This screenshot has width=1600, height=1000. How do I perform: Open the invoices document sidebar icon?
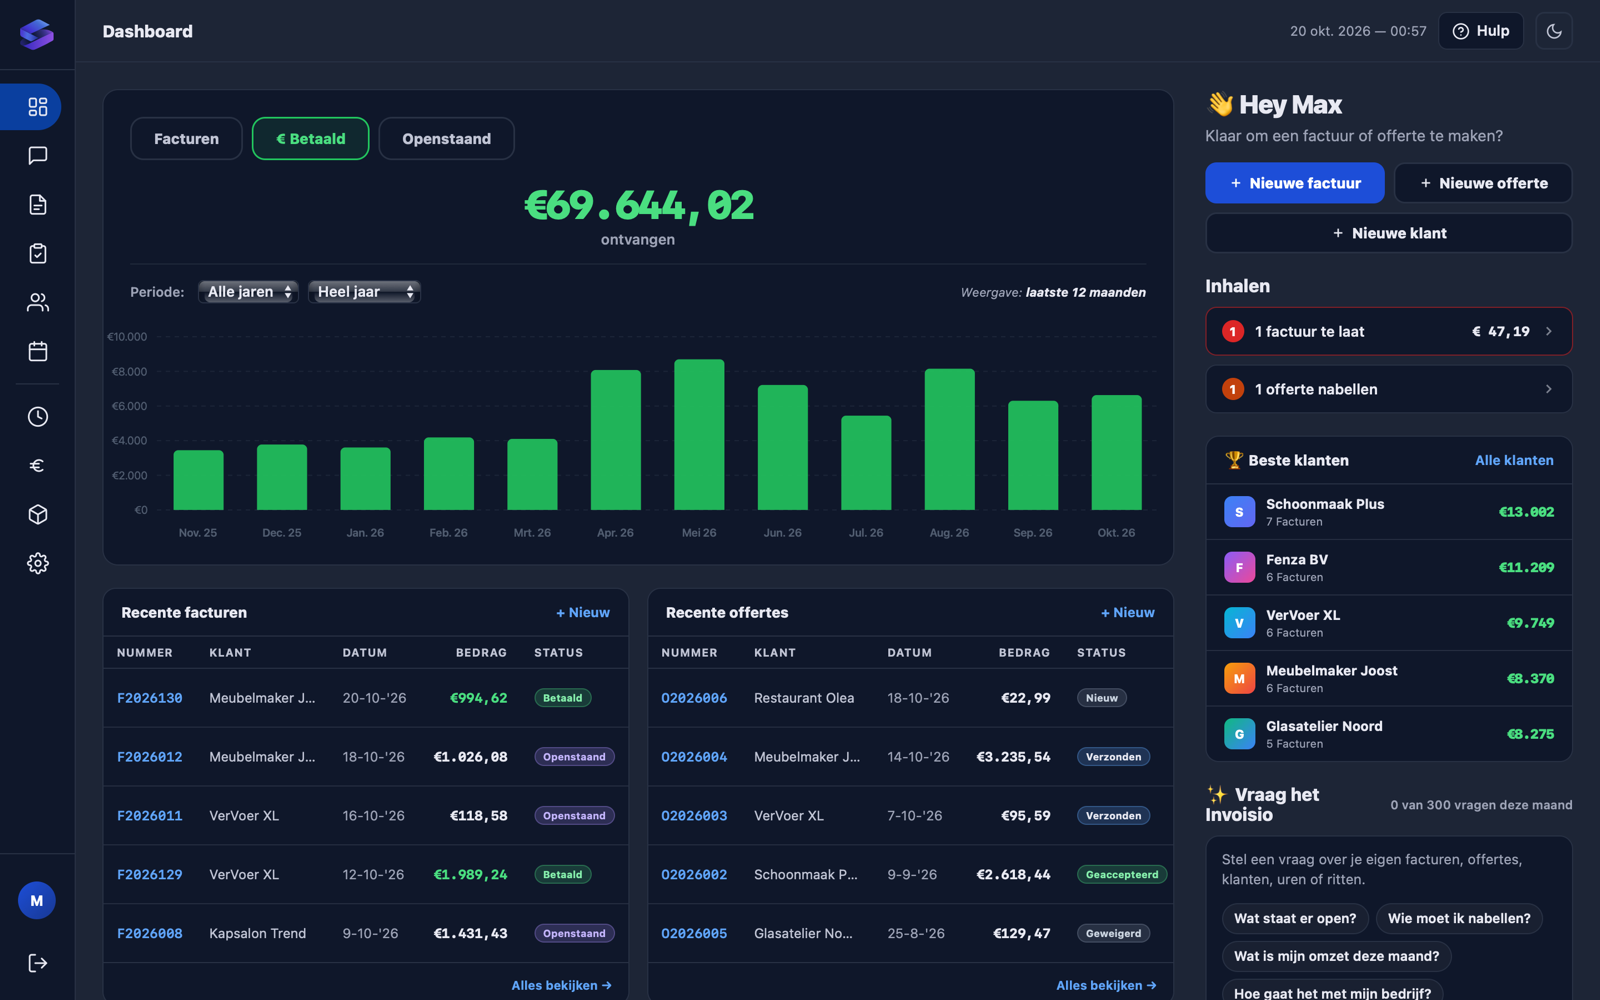click(x=37, y=205)
